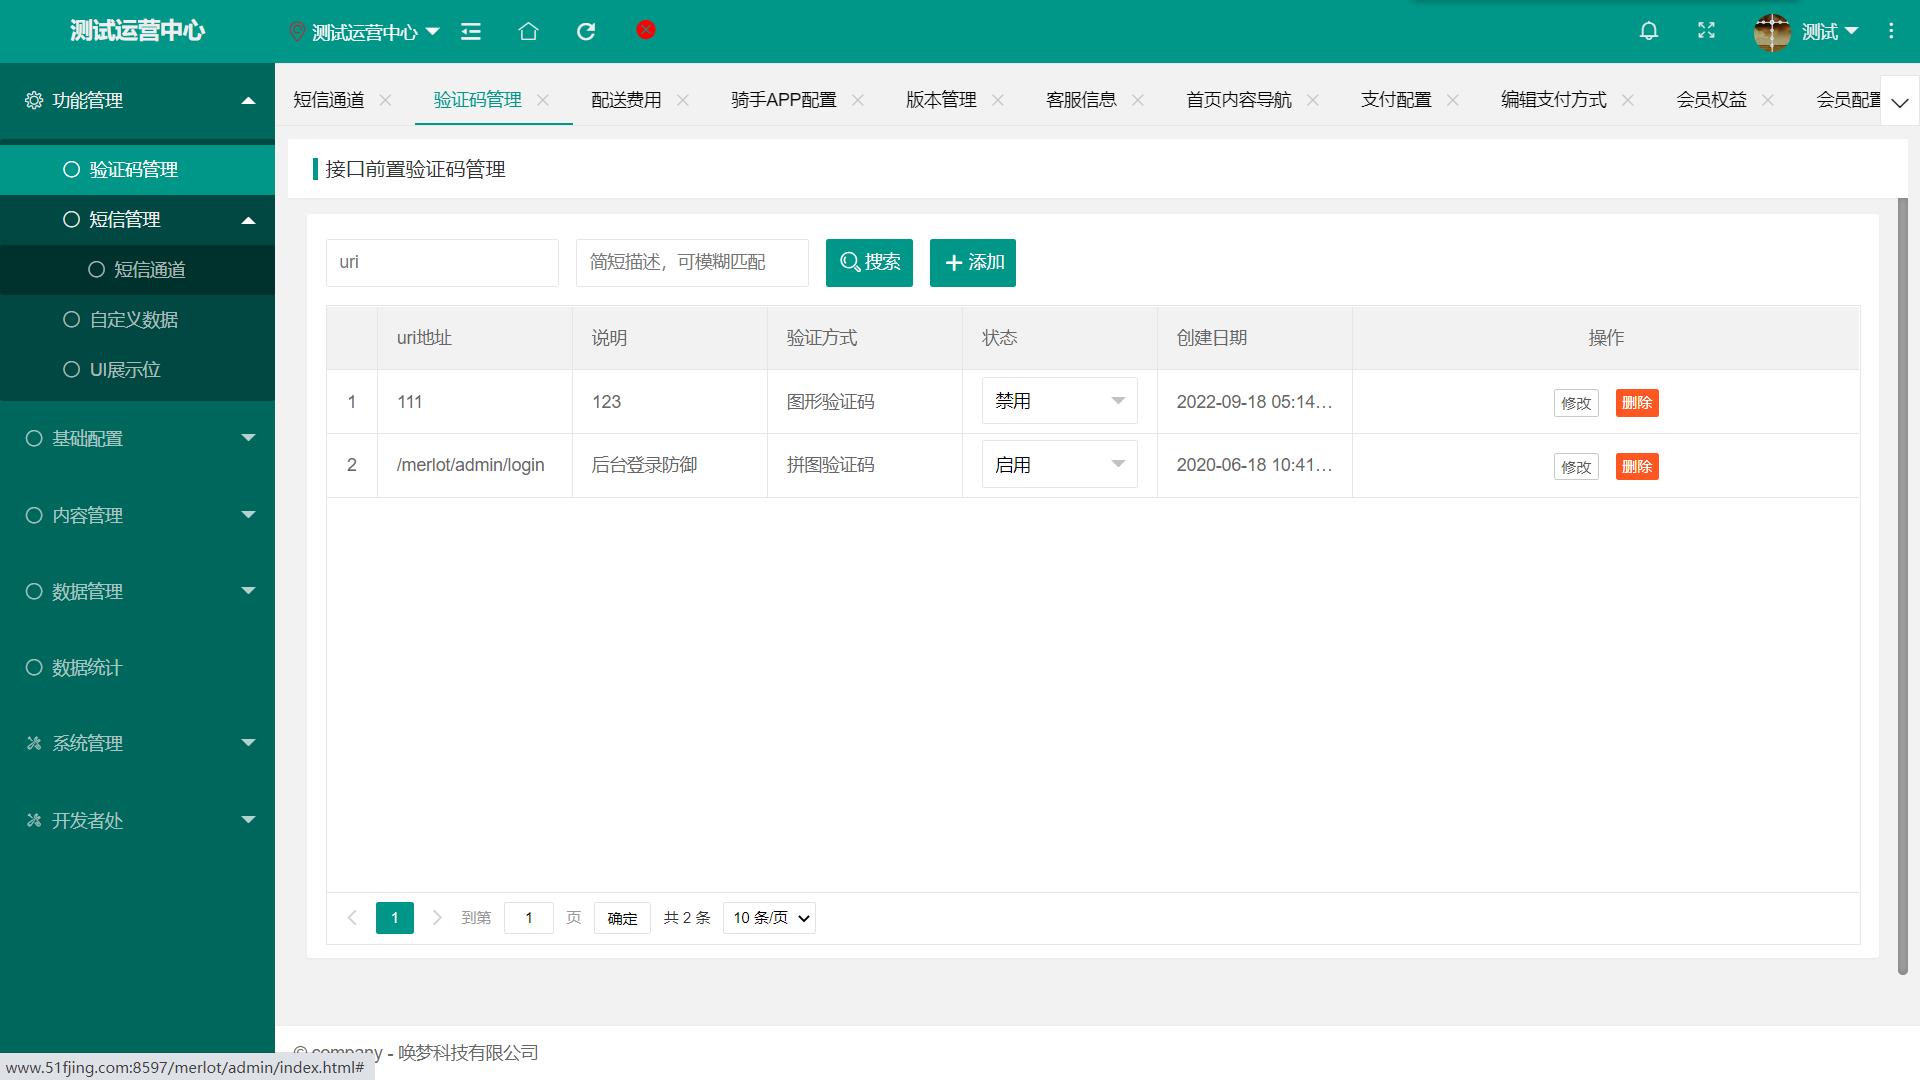Close the 版本管理 tab

pyautogui.click(x=998, y=100)
